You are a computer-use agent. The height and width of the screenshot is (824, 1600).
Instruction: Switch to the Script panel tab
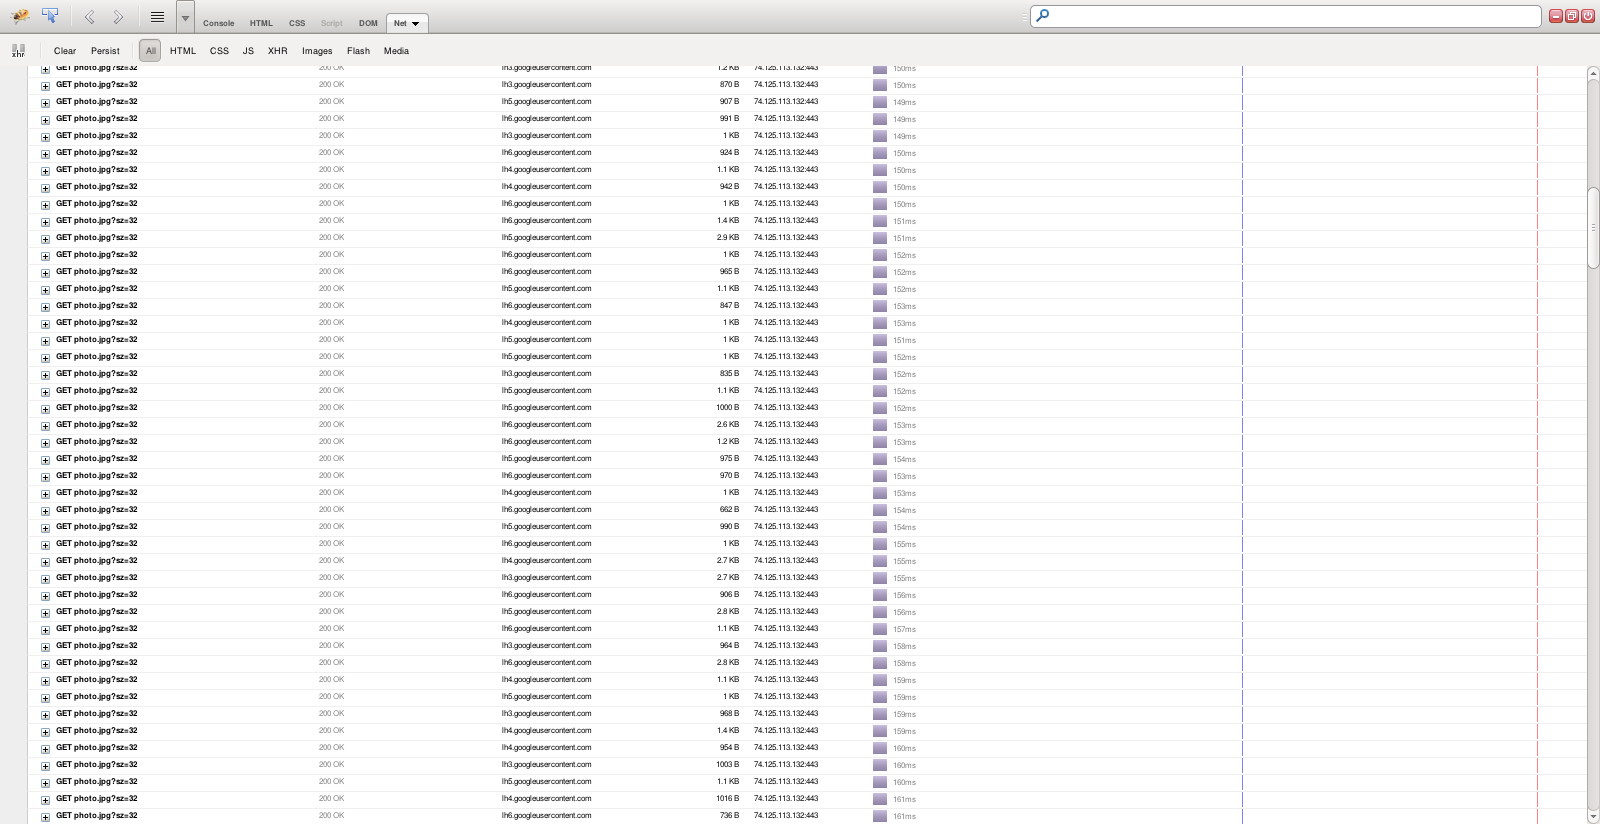(x=332, y=23)
